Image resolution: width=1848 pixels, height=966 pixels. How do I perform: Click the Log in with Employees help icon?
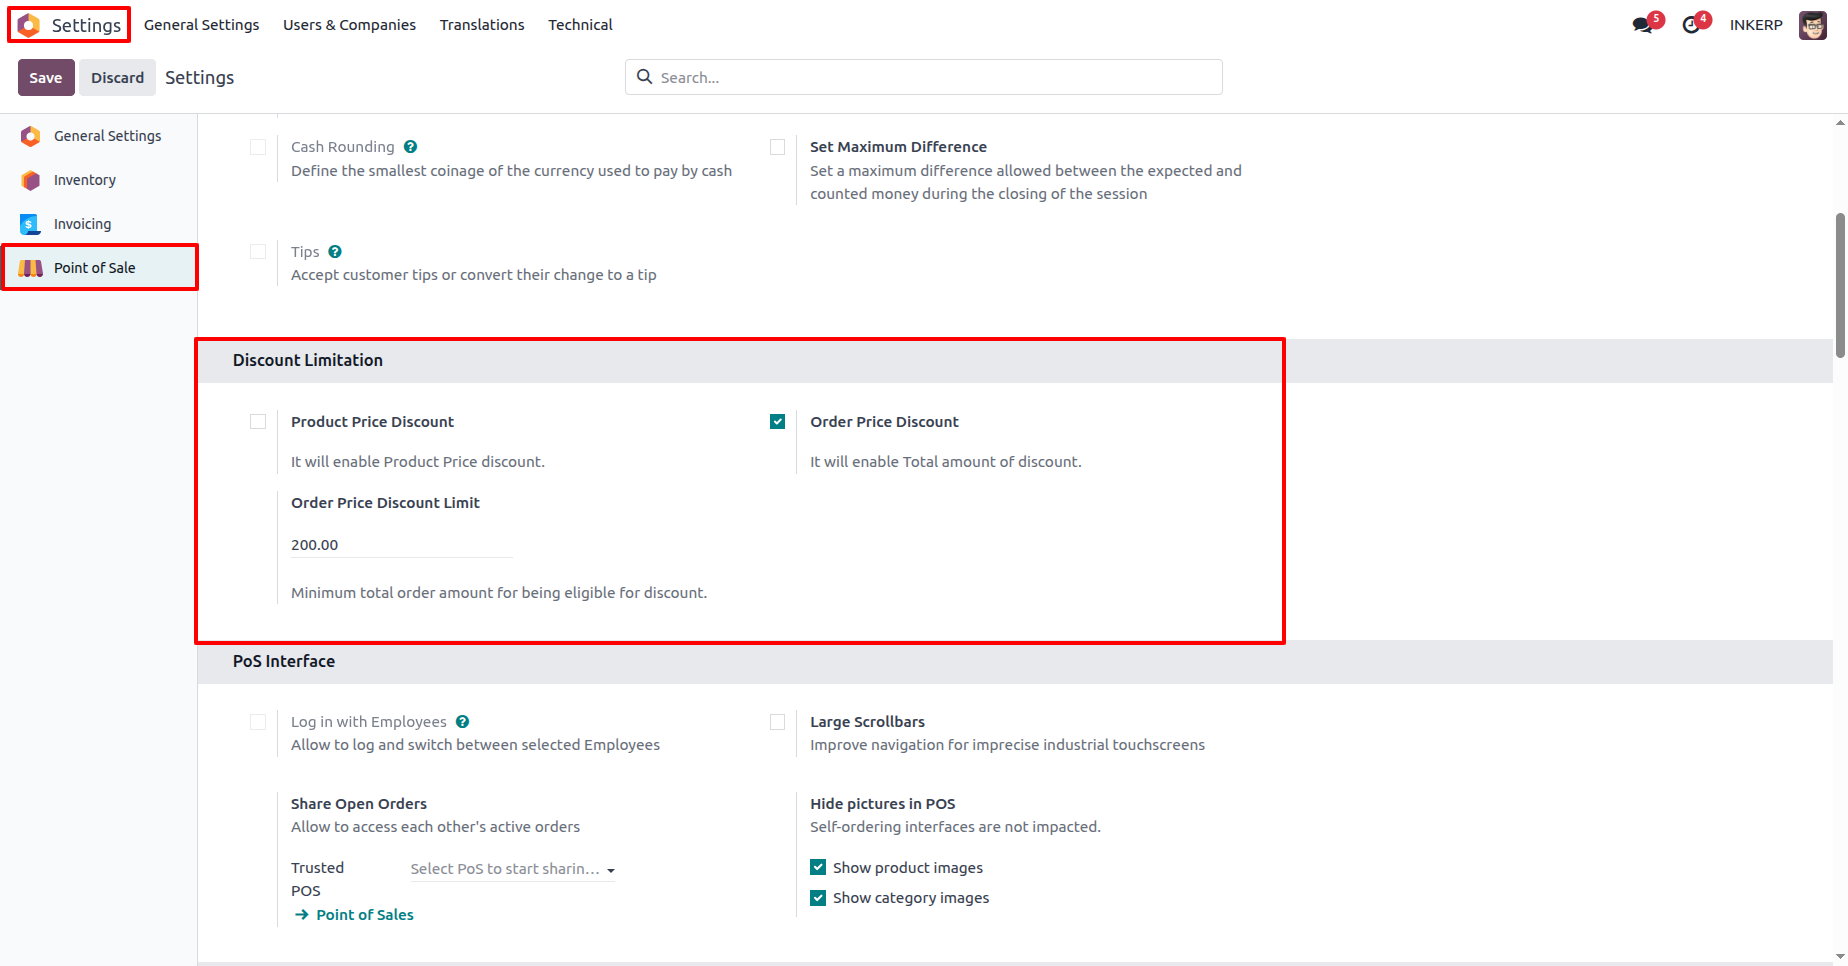tap(462, 722)
